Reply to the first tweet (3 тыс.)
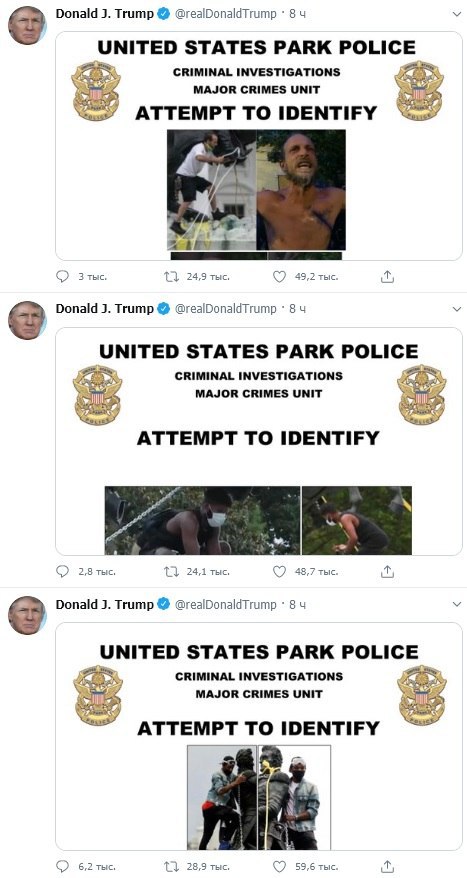 (63, 277)
